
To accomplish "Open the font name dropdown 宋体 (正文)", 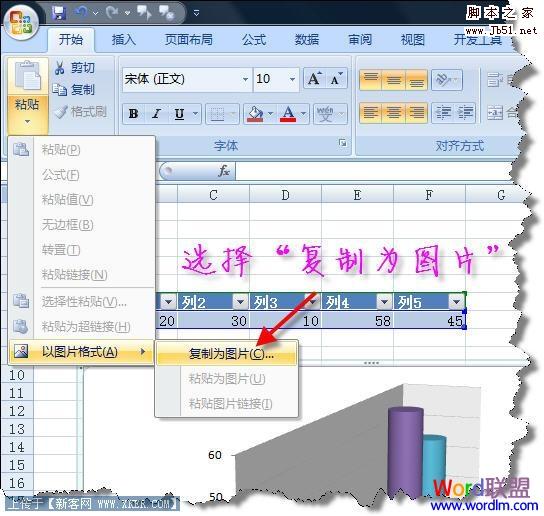I will [x=245, y=79].
